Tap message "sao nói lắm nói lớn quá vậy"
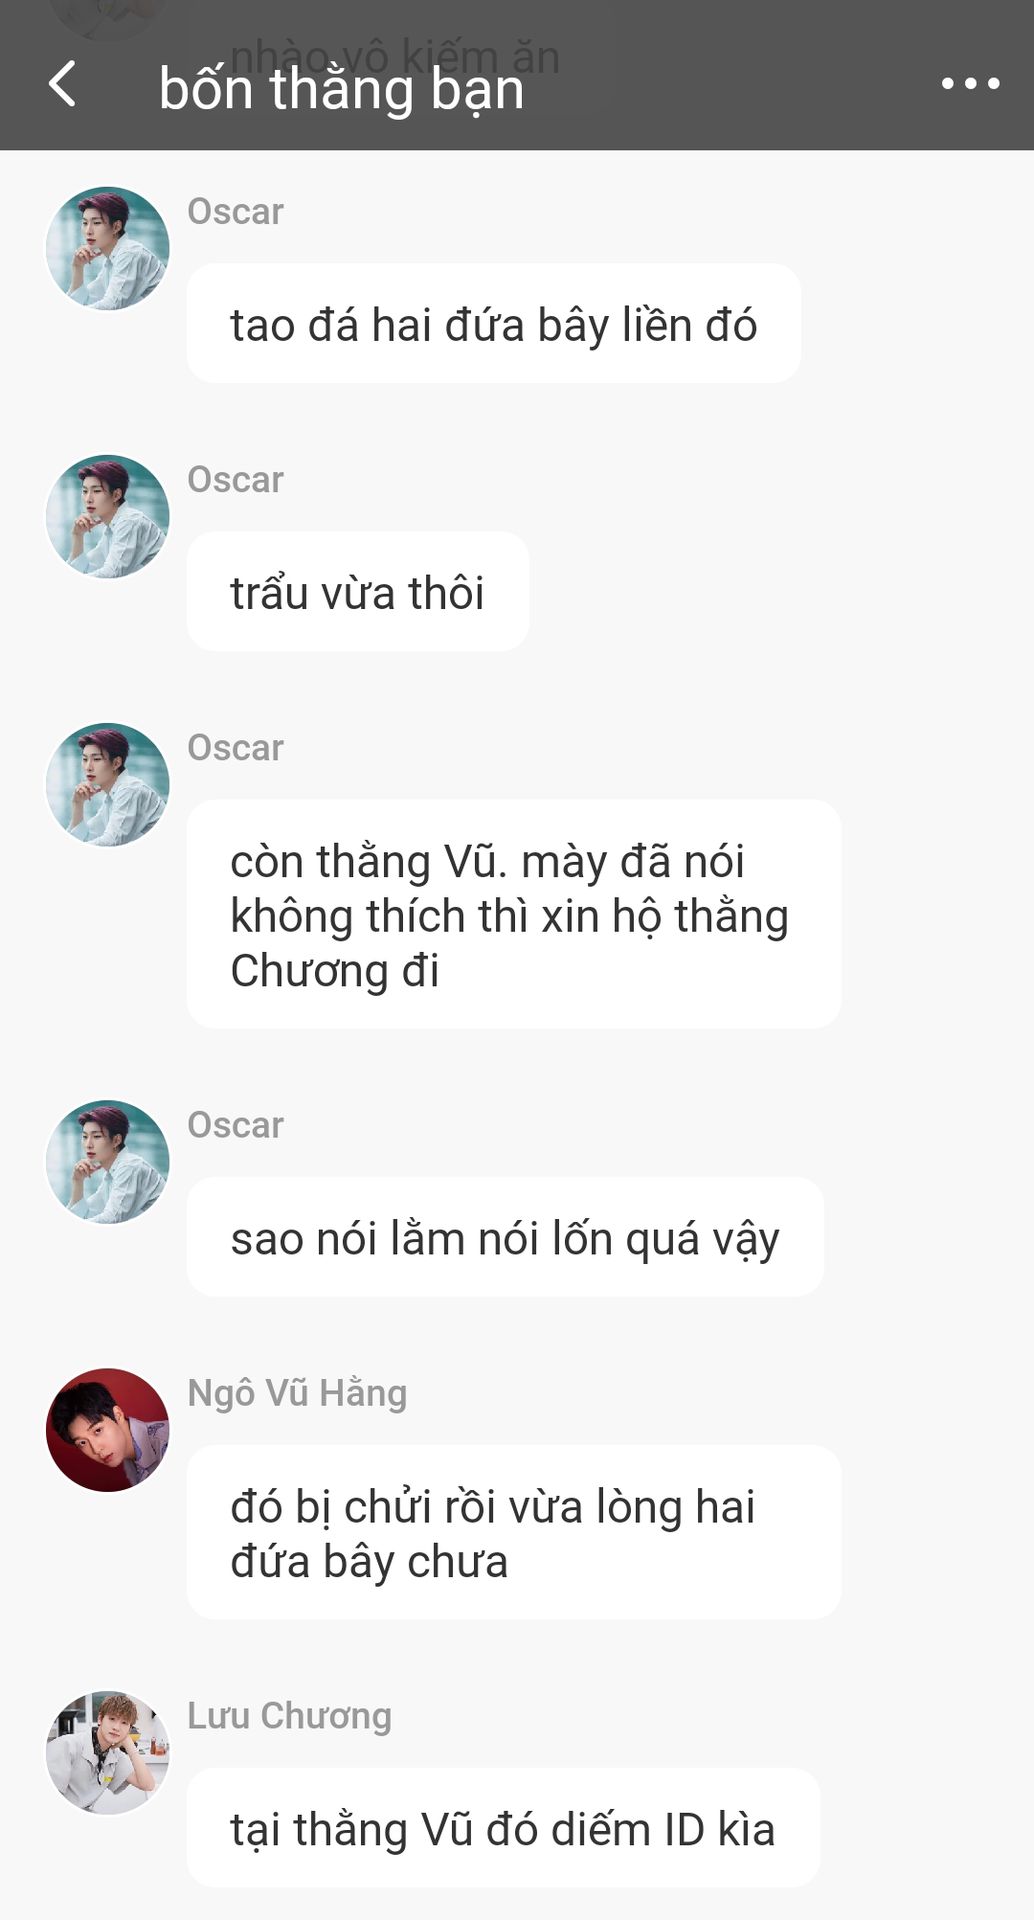The height and width of the screenshot is (1920, 1034). (x=505, y=1237)
